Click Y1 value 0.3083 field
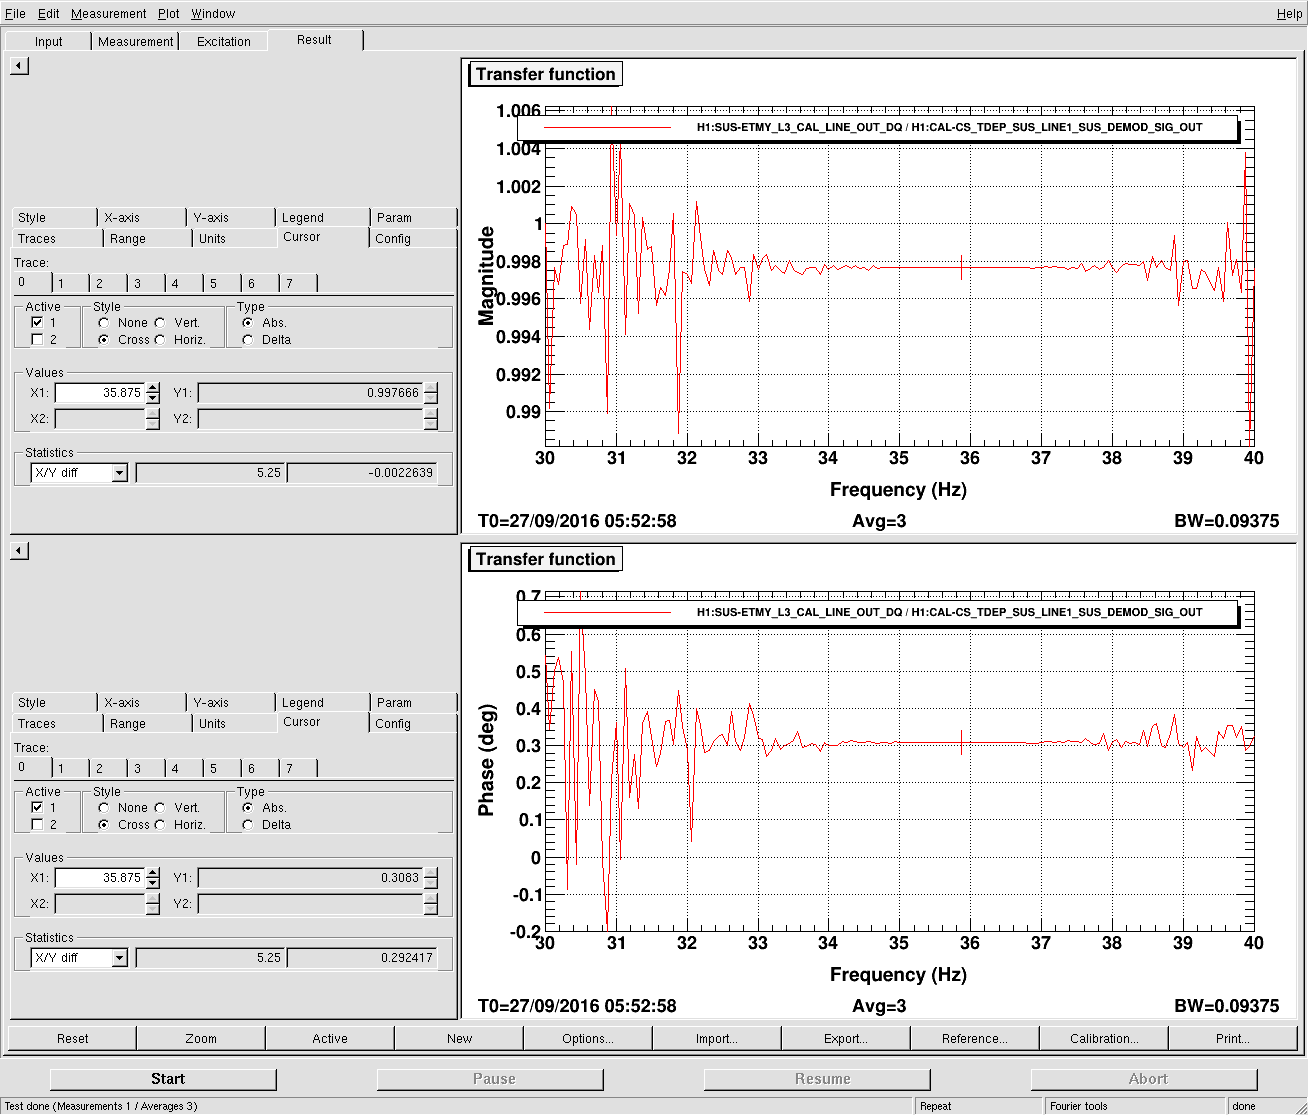The width and height of the screenshot is (1308, 1115). pos(311,878)
